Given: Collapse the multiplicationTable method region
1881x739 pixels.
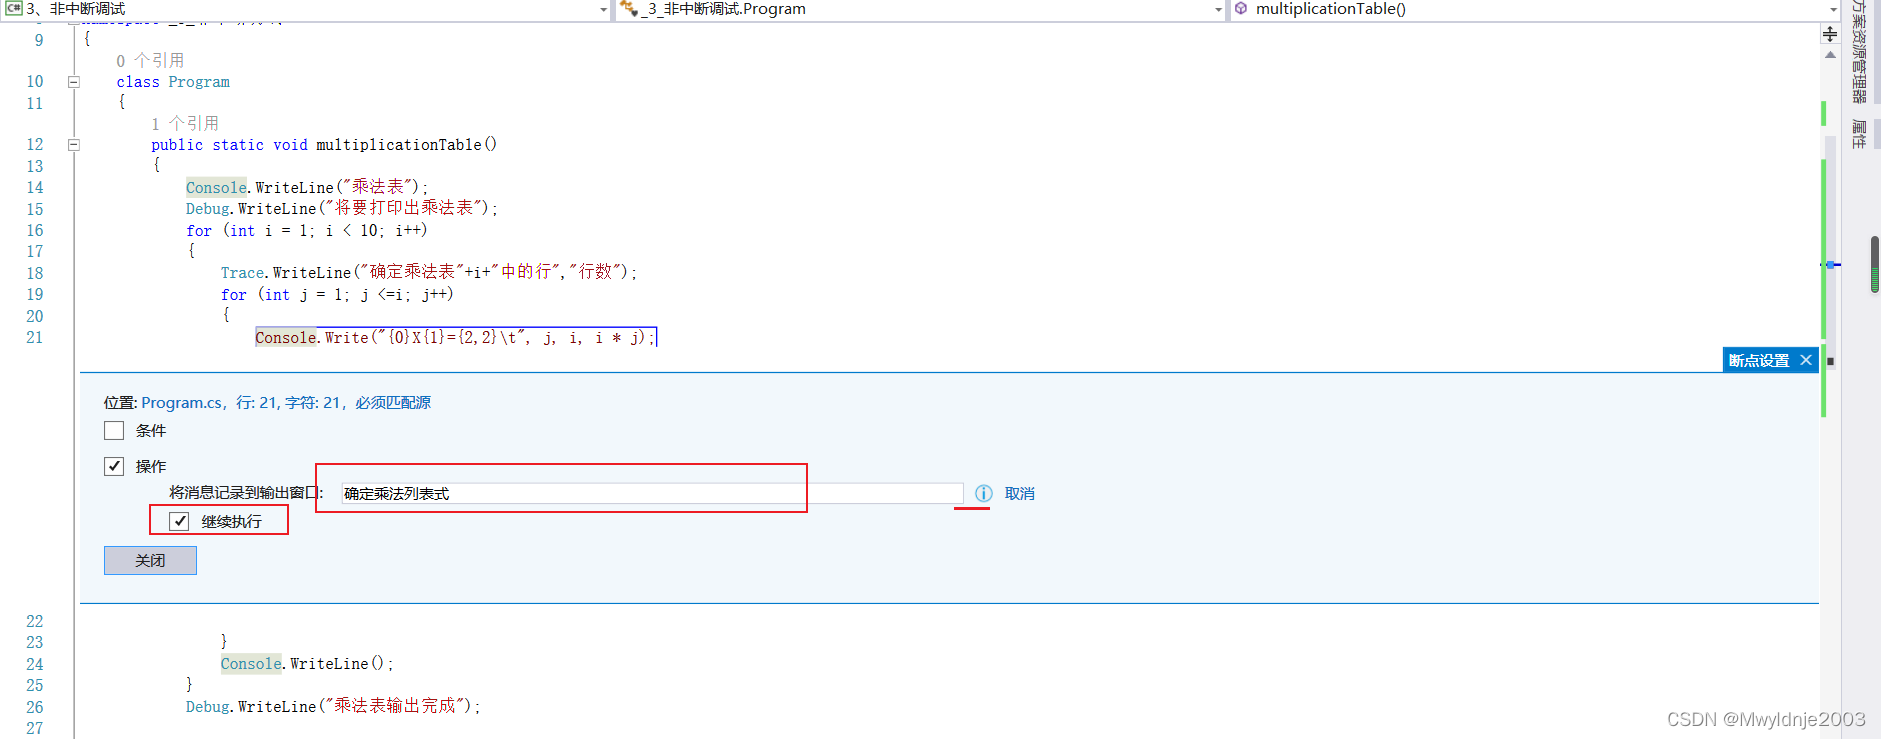Looking at the screenshot, I should (73, 145).
